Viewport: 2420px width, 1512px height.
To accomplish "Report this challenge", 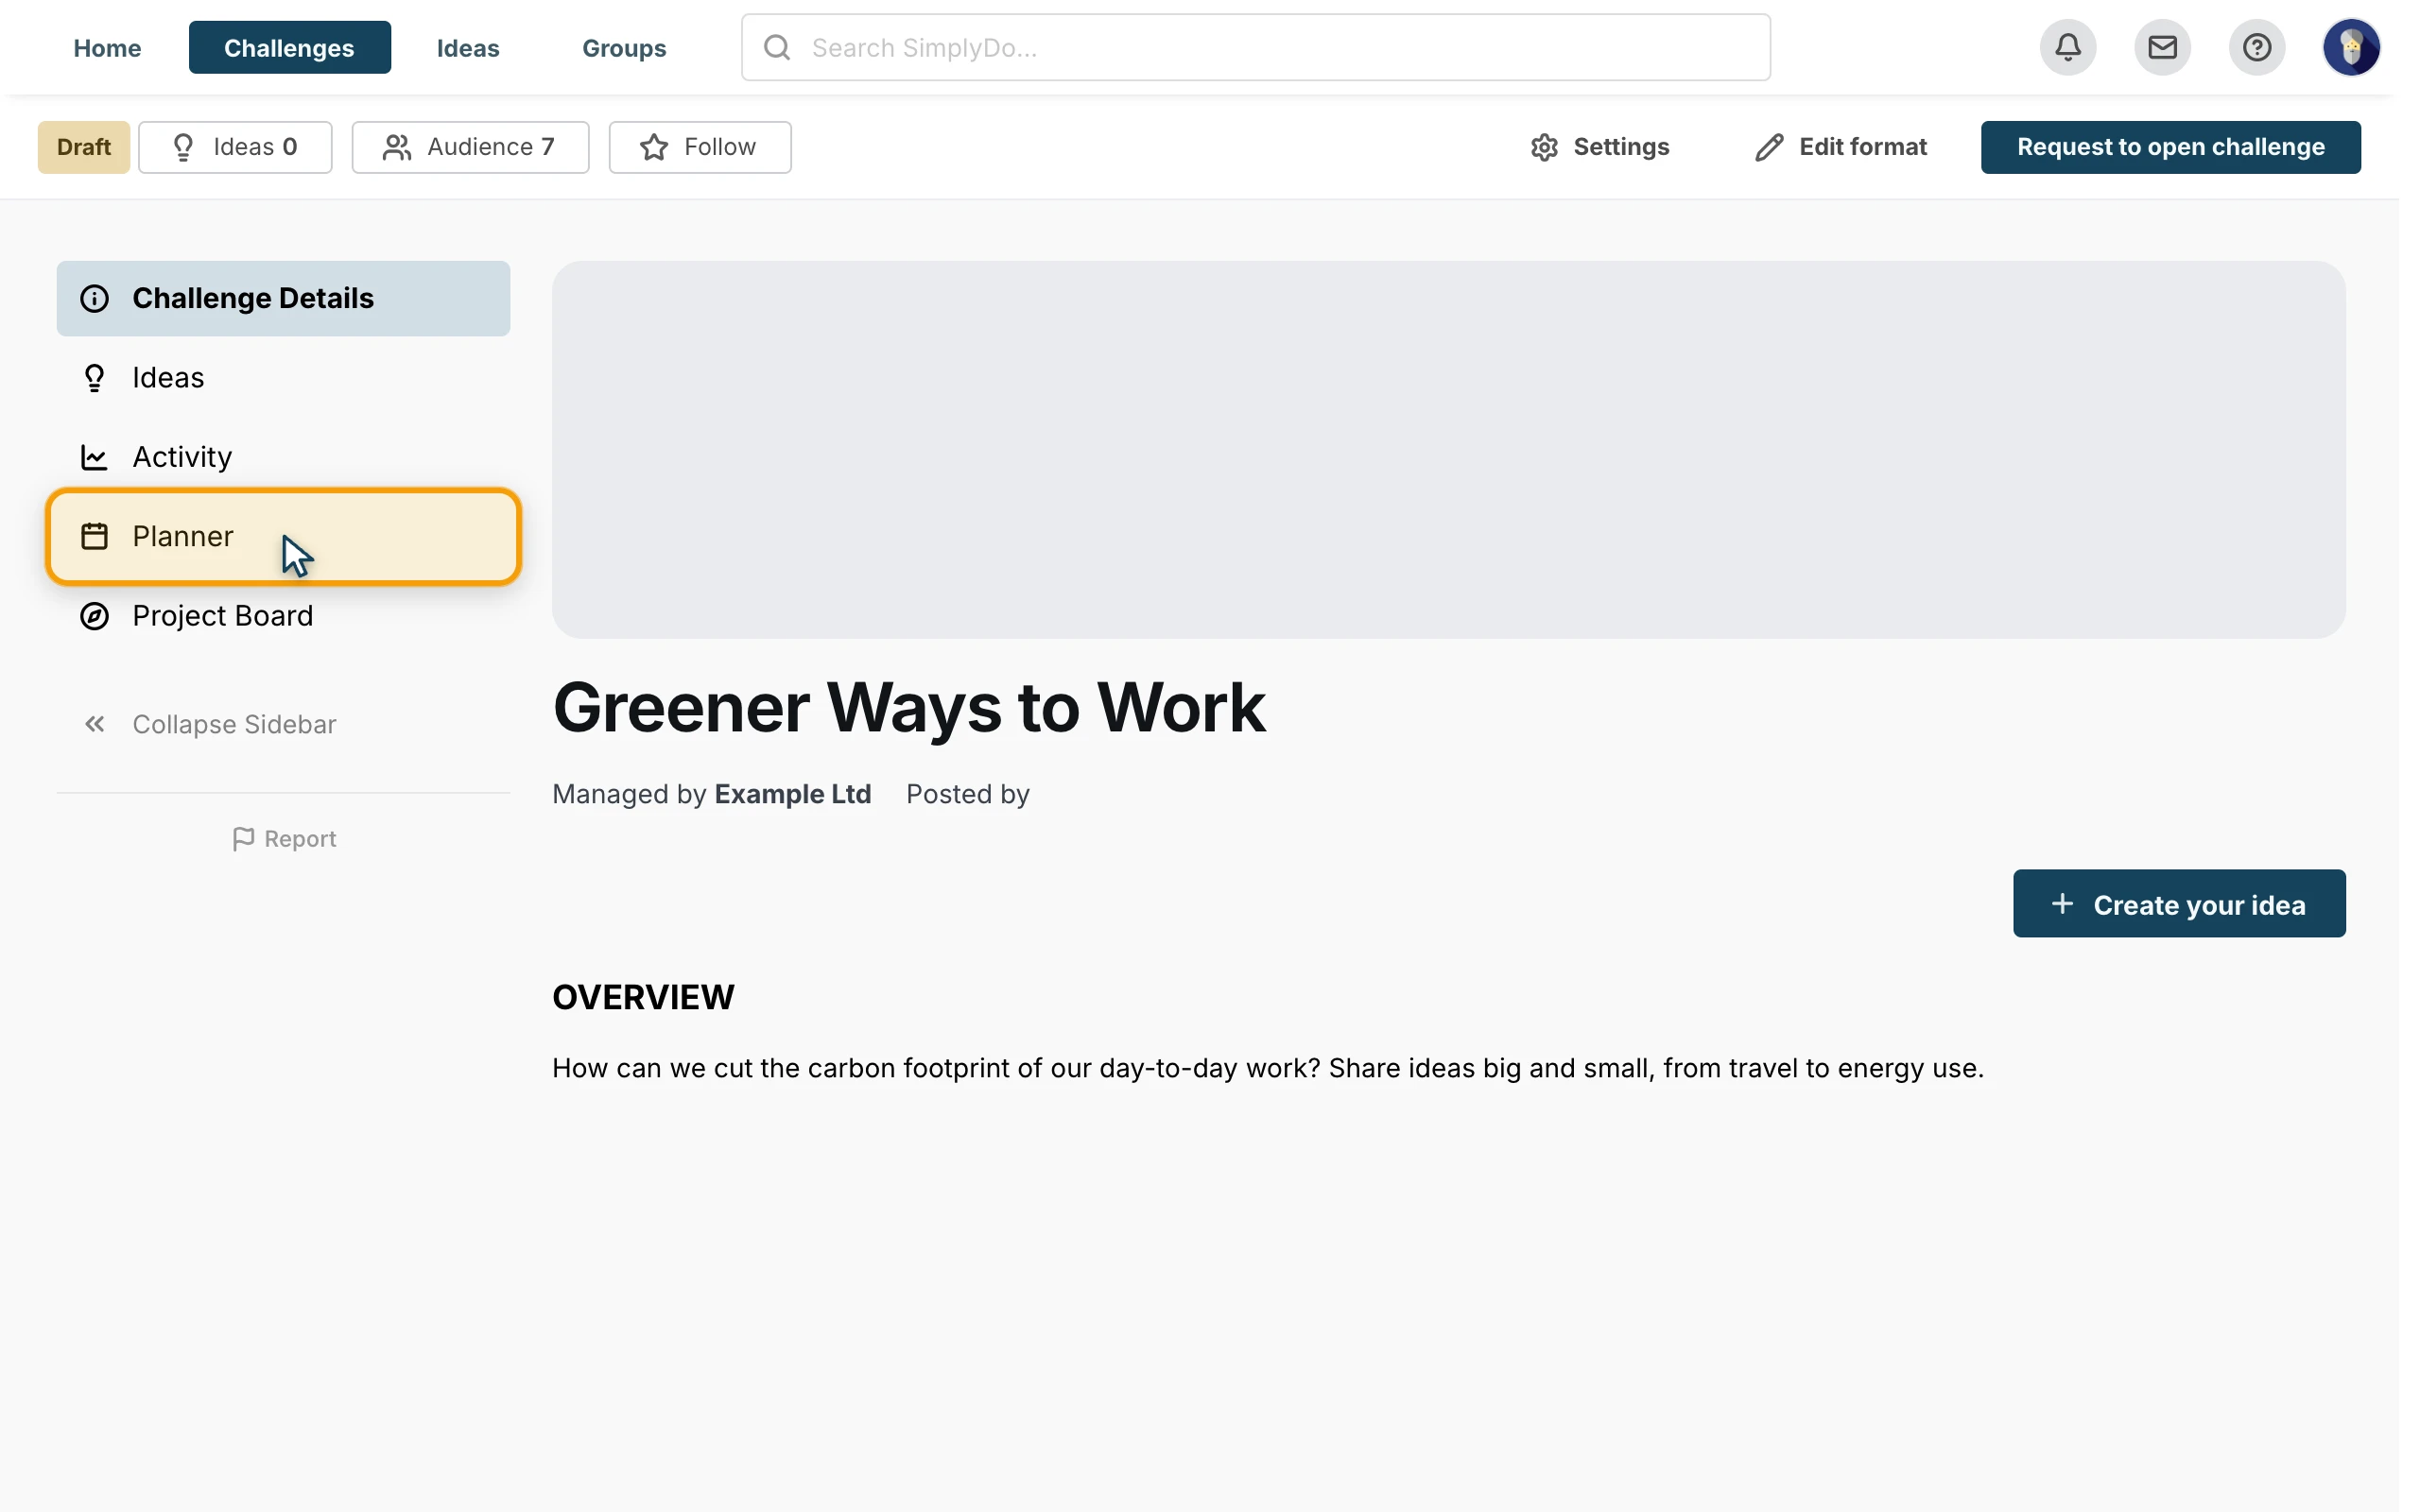I will [x=284, y=839].
